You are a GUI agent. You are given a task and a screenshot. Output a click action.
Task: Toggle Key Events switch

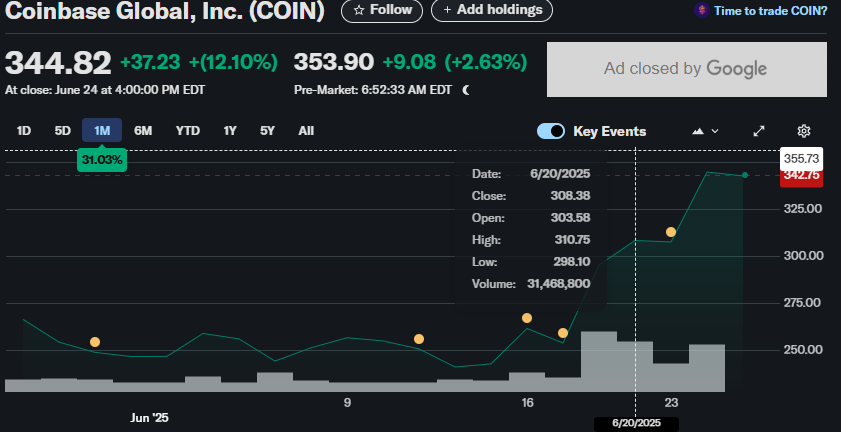click(551, 131)
